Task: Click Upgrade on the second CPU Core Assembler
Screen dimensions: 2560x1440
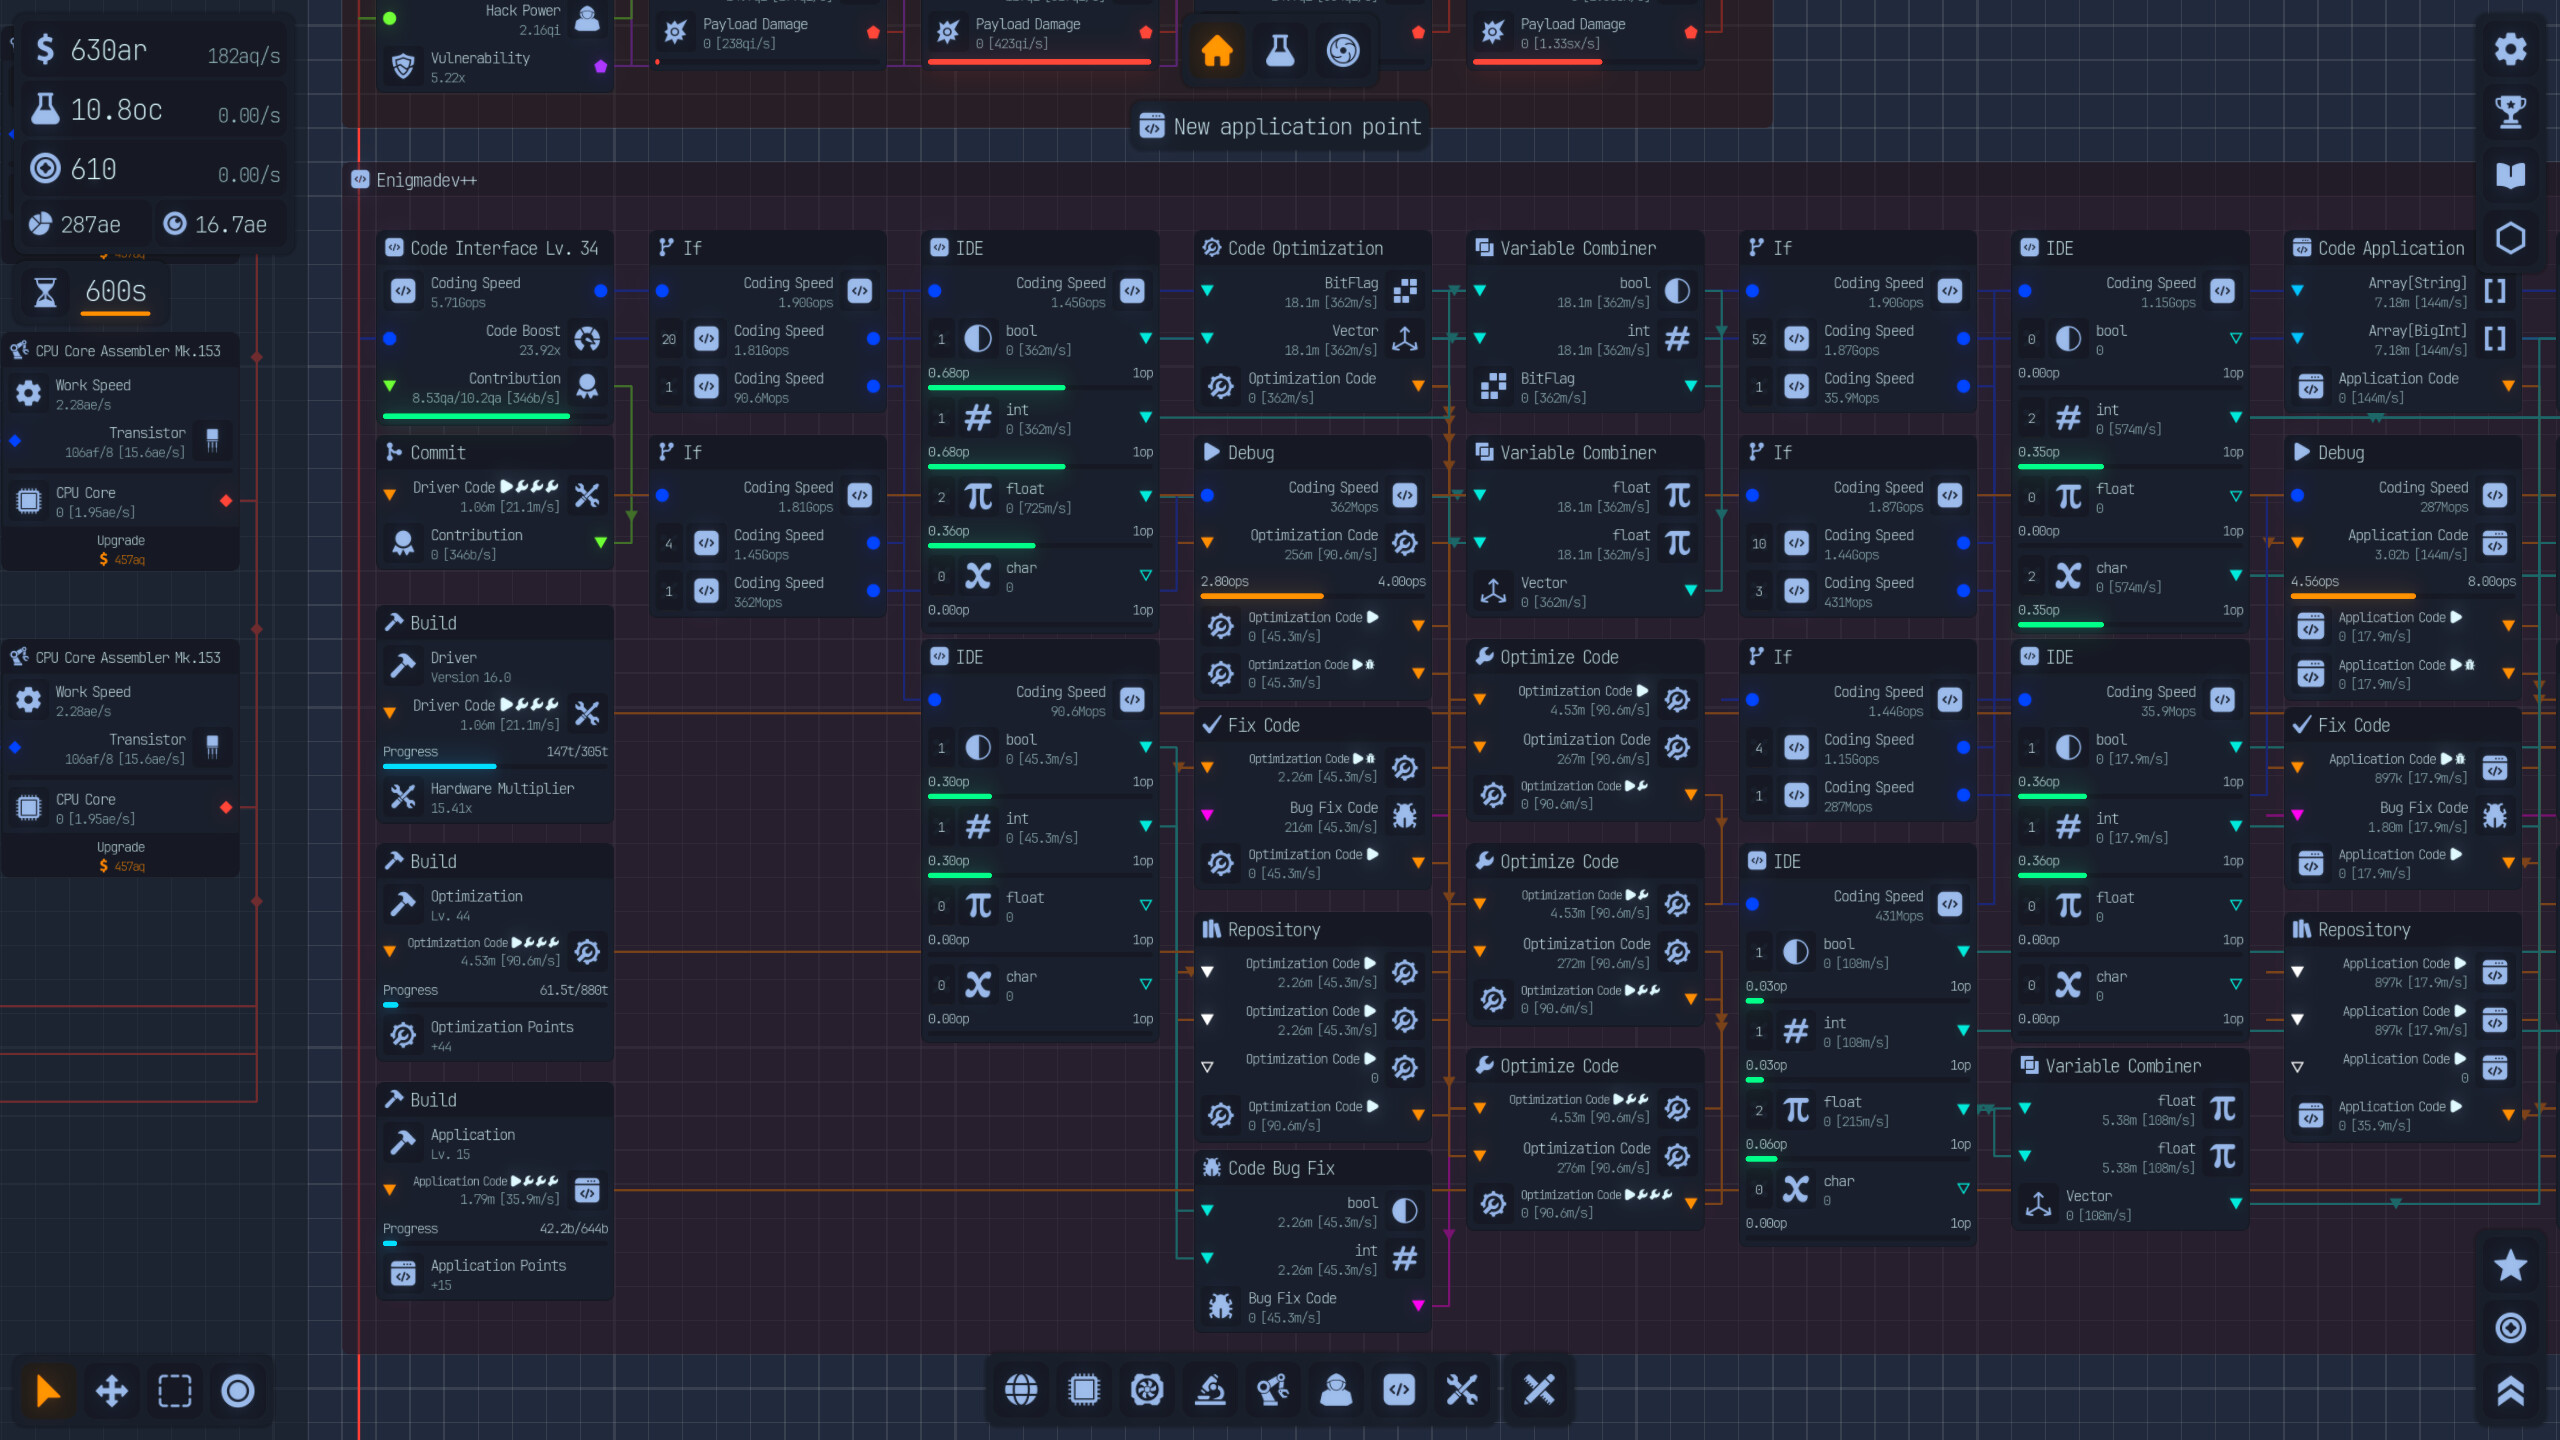Action: point(121,856)
